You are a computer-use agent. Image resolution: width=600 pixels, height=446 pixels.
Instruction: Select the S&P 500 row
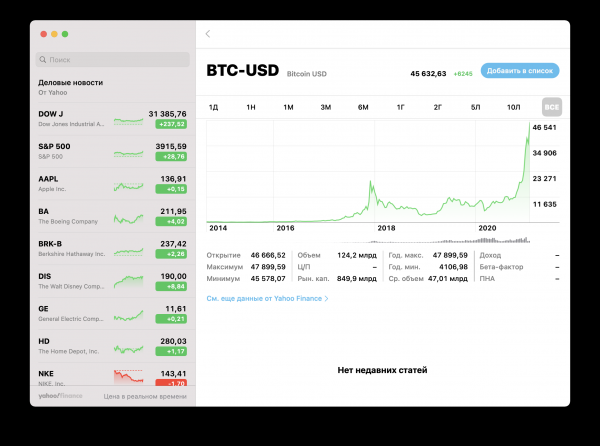[112, 151]
